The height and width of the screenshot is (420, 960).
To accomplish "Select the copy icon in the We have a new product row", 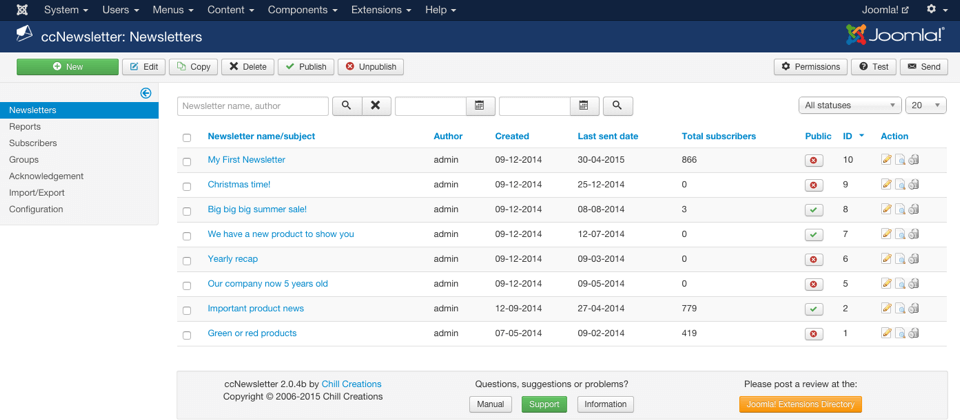I will 913,234.
